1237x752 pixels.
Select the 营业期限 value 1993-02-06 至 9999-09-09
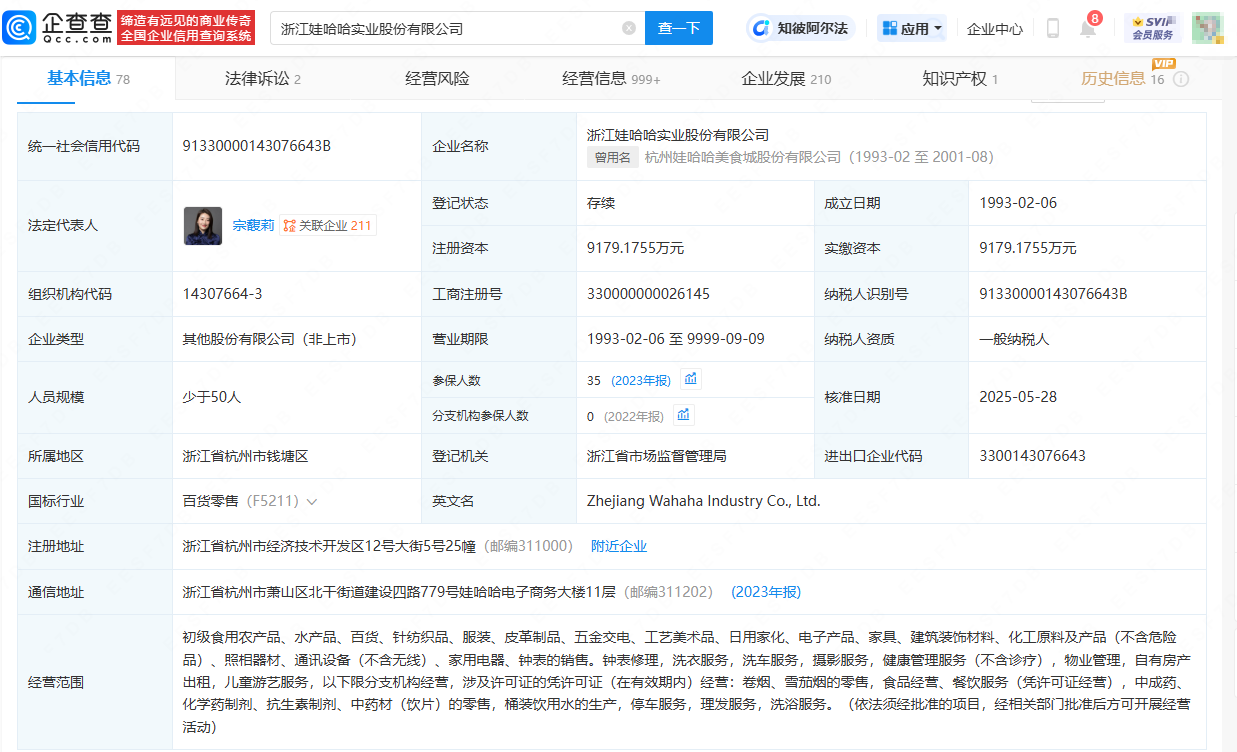[x=676, y=339]
